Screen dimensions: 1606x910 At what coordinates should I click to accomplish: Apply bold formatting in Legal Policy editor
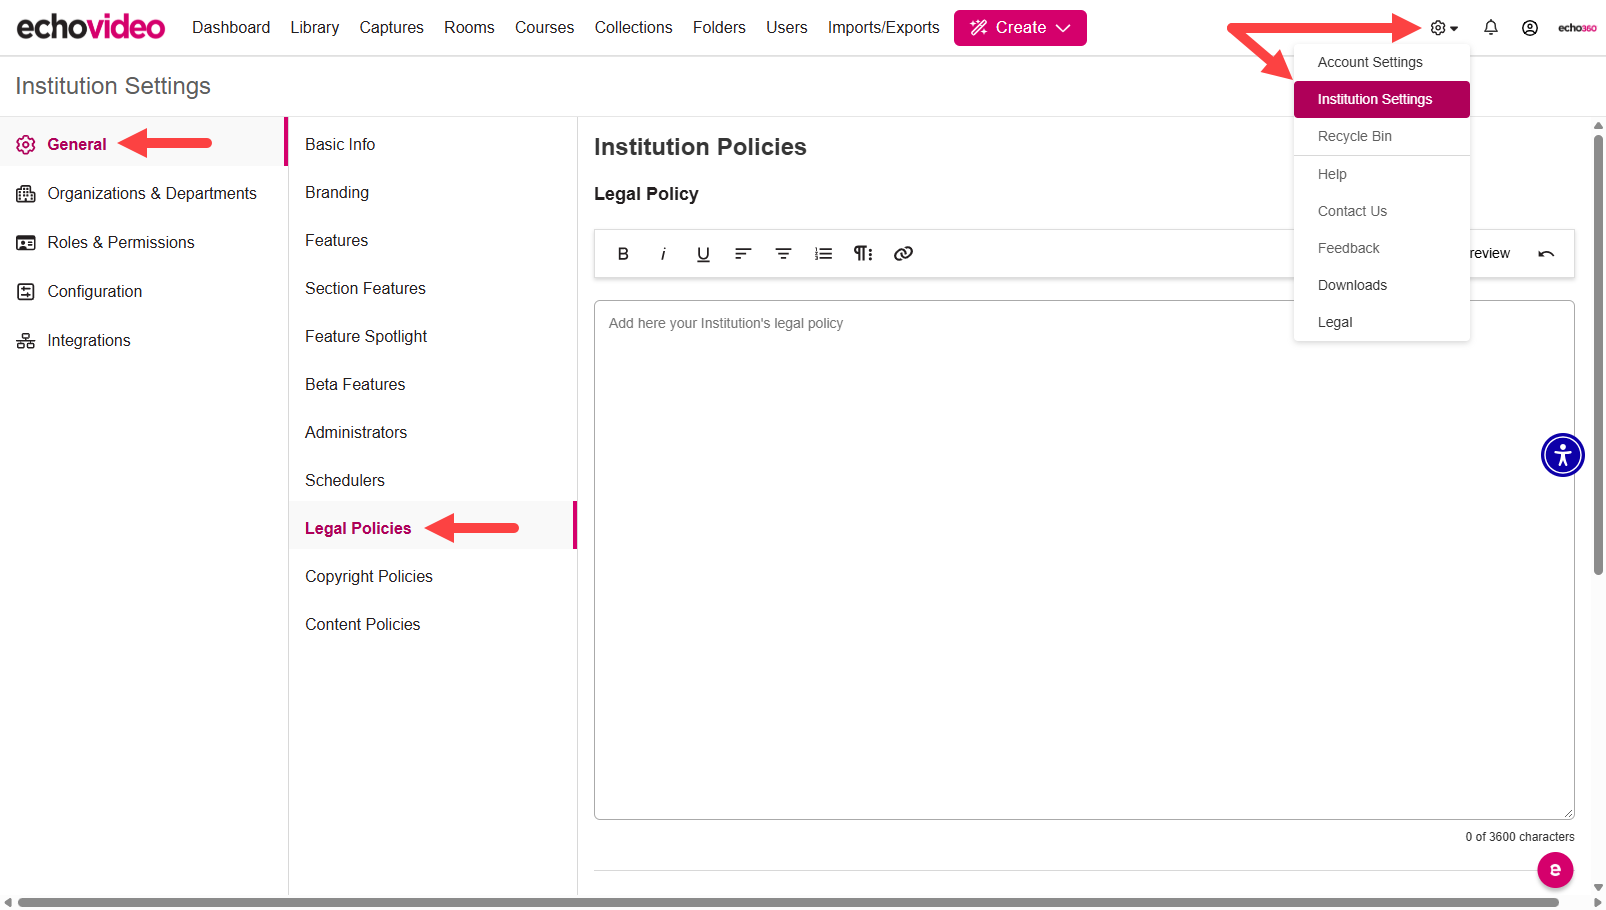point(623,254)
